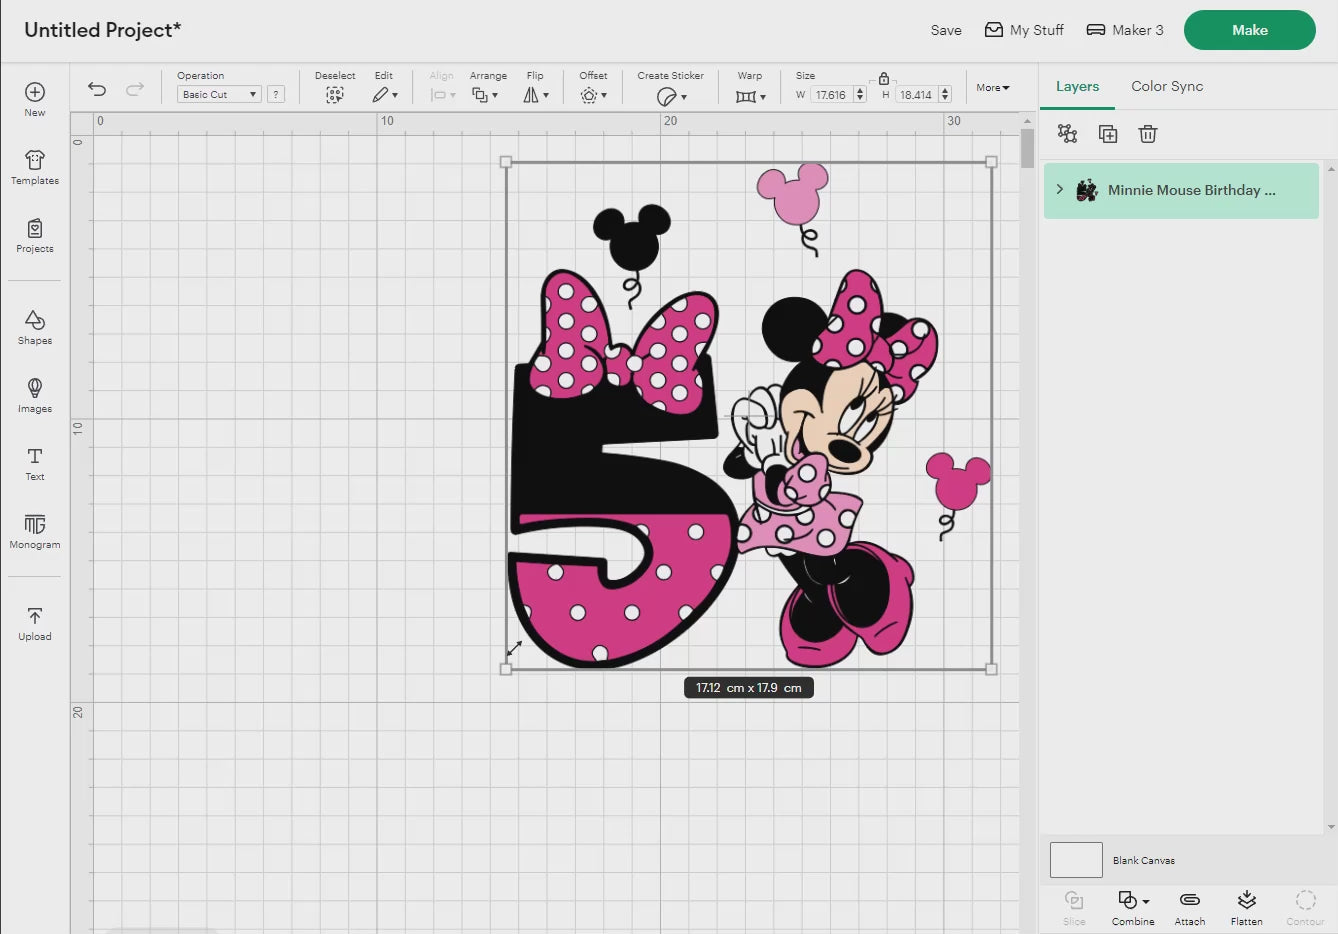Open the More toolbar menu

pyautogui.click(x=993, y=88)
